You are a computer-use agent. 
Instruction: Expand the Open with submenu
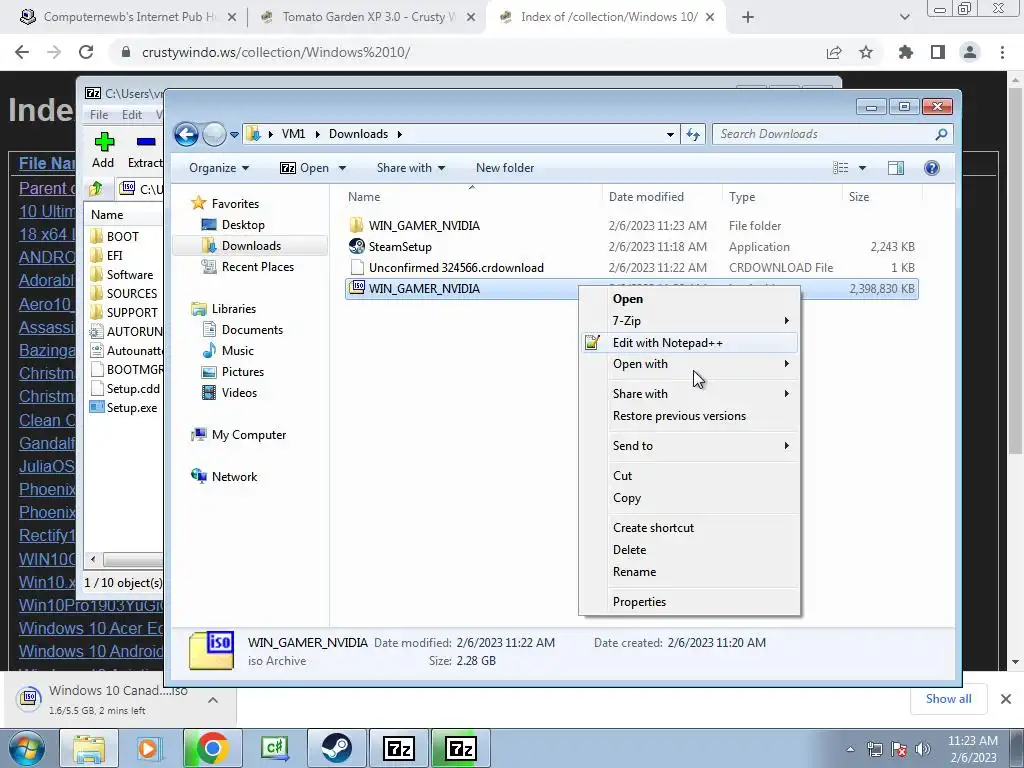(x=690, y=364)
